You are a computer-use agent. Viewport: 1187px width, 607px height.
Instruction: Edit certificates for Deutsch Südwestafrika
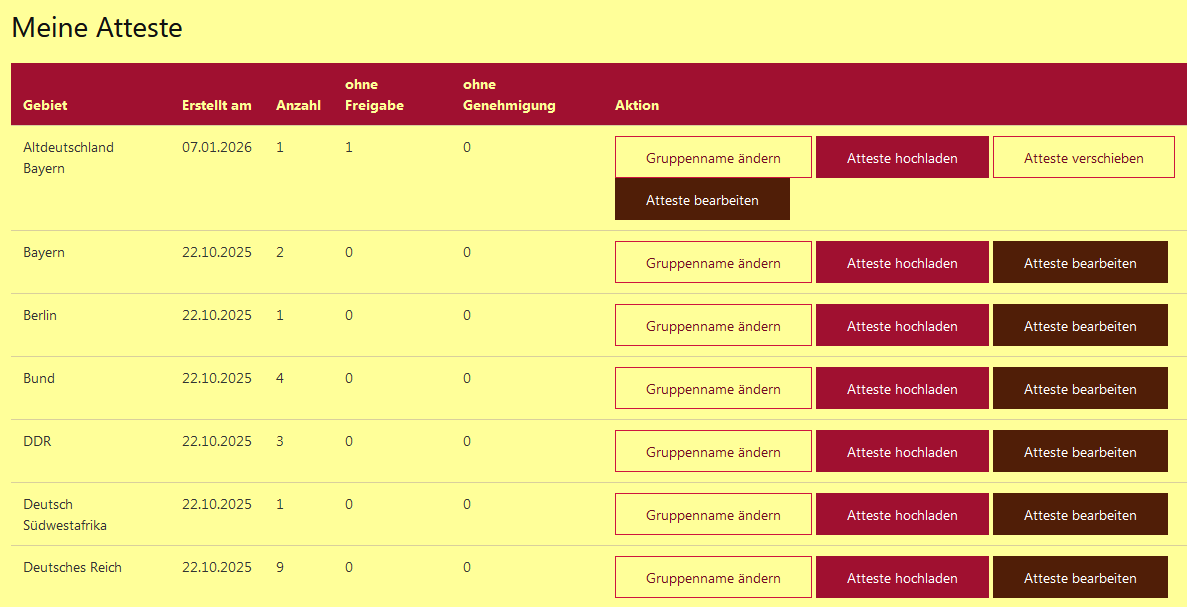click(1080, 515)
